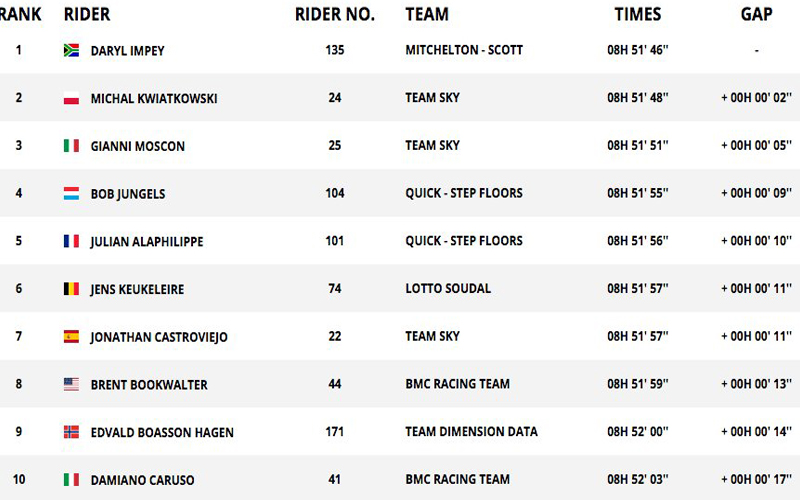Click the GAP column header

(757, 14)
